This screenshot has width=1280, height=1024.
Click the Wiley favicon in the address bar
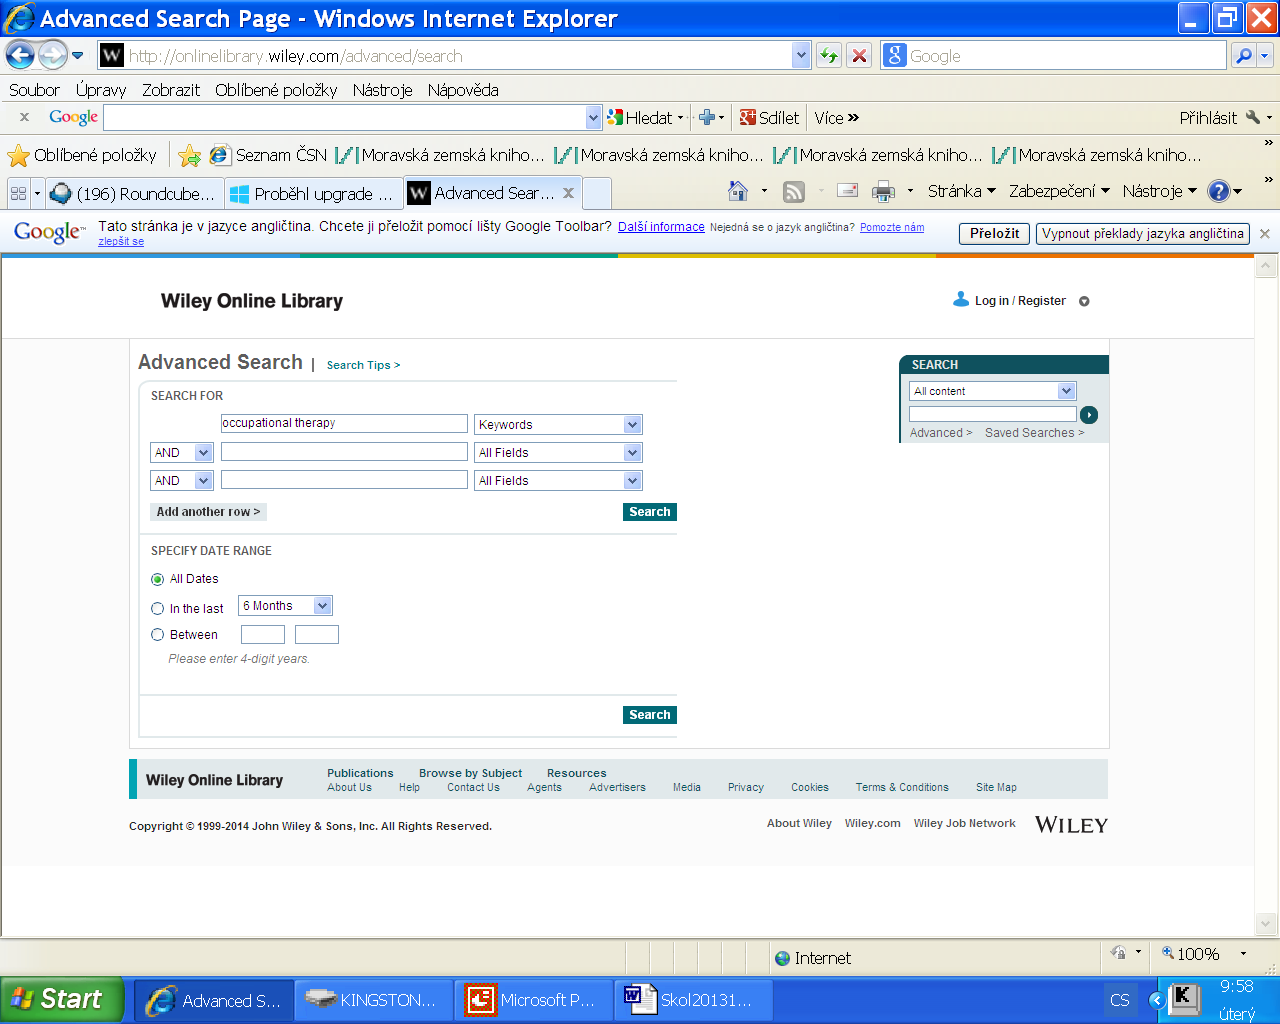[112, 56]
